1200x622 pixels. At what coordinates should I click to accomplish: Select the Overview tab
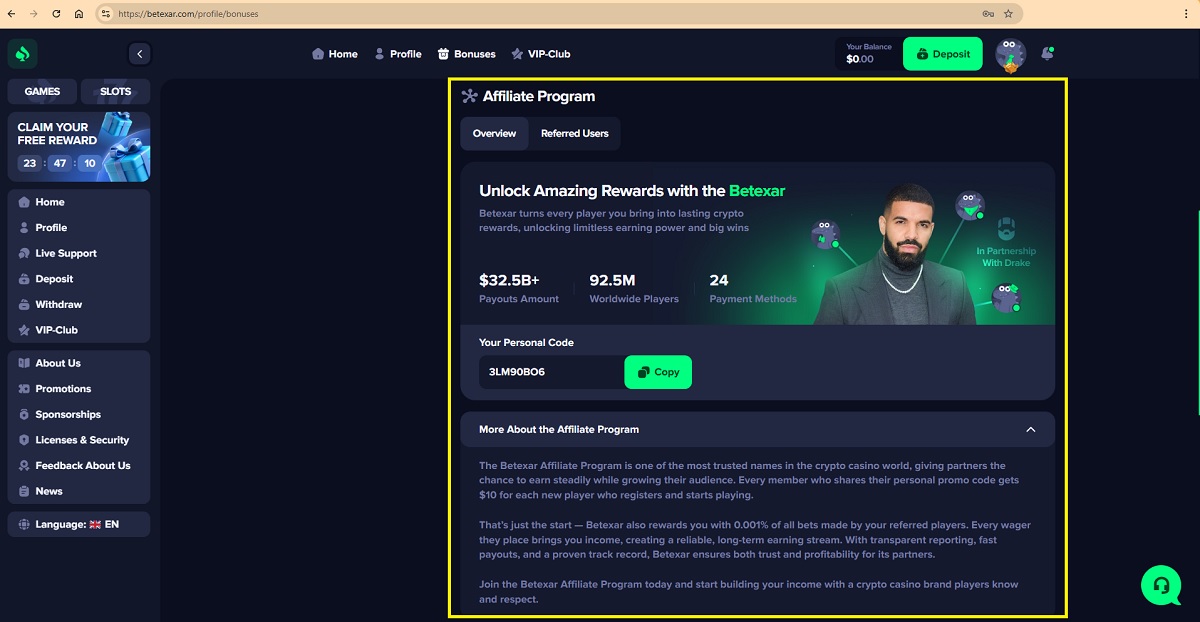click(494, 133)
